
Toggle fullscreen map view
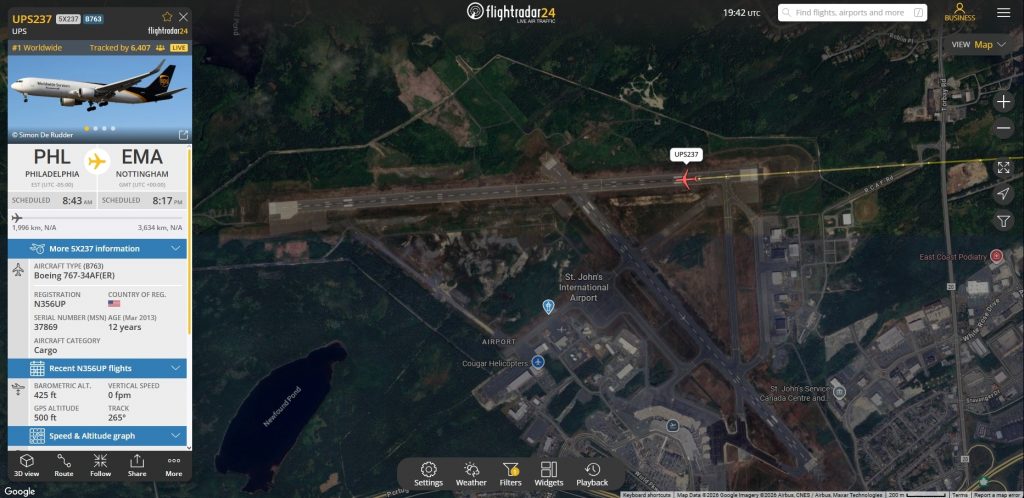[x=1004, y=167]
